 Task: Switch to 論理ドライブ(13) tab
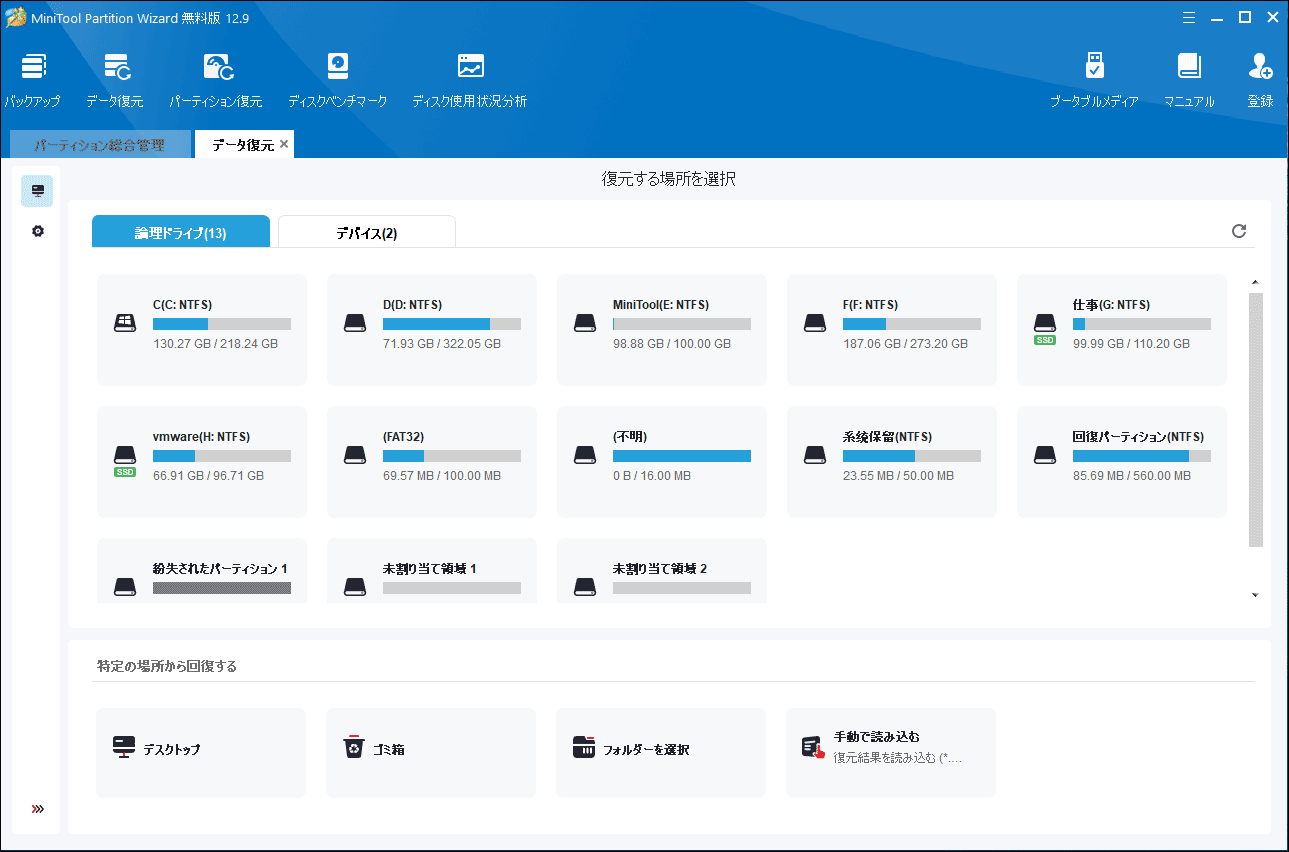pyautogui.click(x=181, y=232)
